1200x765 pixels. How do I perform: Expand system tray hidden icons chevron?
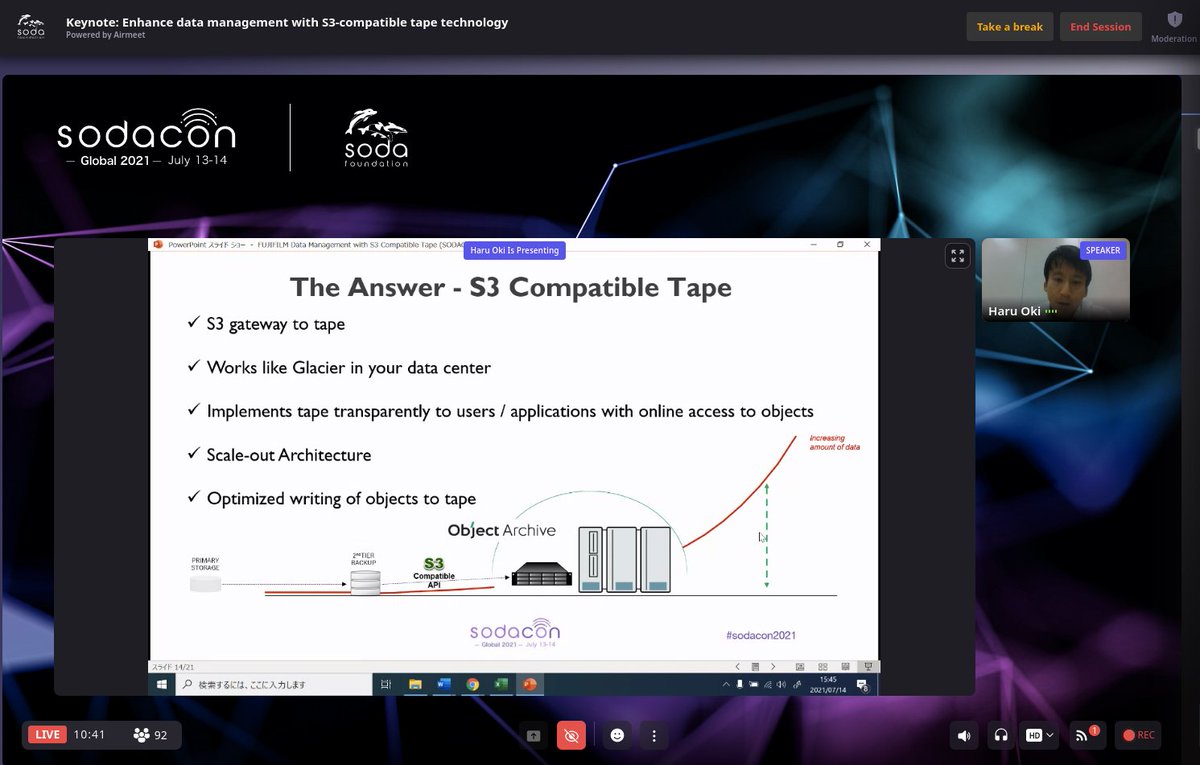pyautogui.click(x=727, y=685)
